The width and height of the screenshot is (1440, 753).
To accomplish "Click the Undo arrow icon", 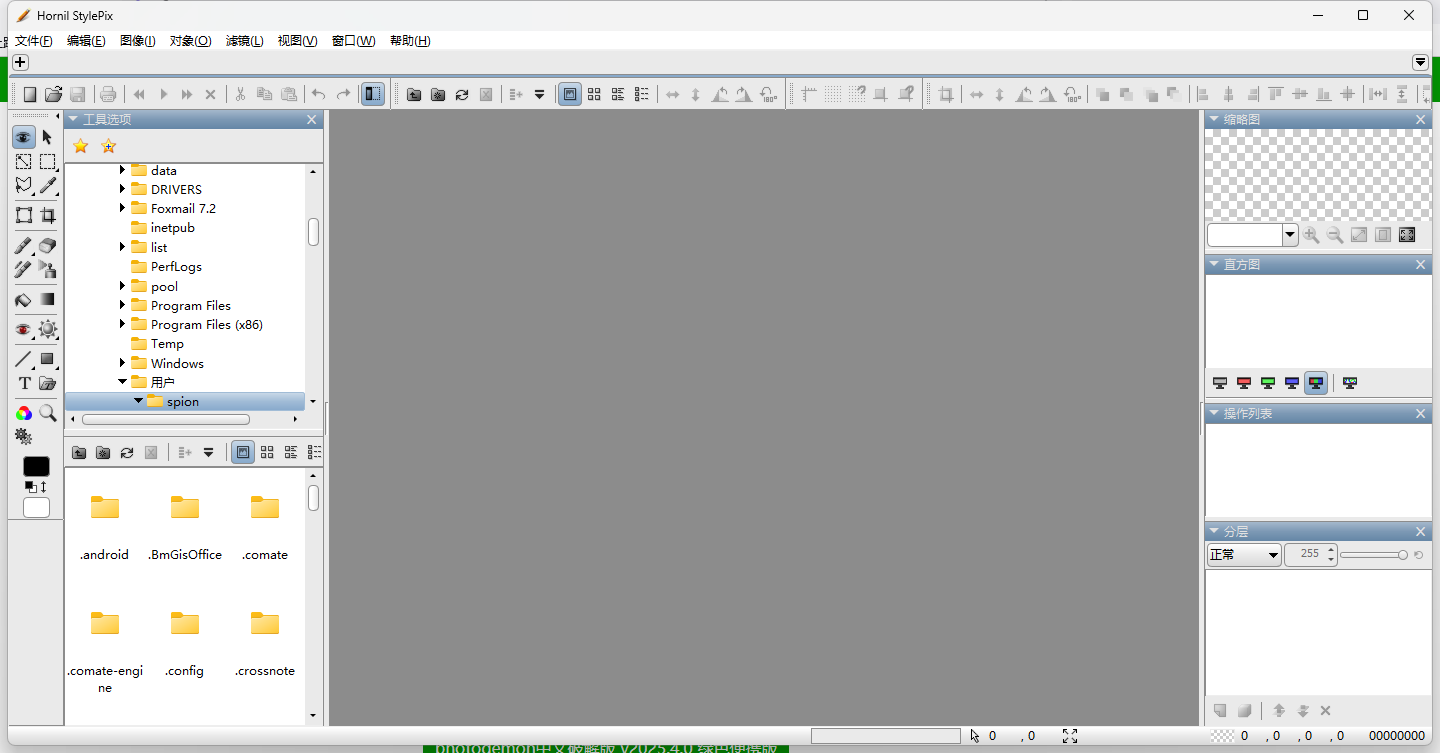I will [x=319, y=94].
